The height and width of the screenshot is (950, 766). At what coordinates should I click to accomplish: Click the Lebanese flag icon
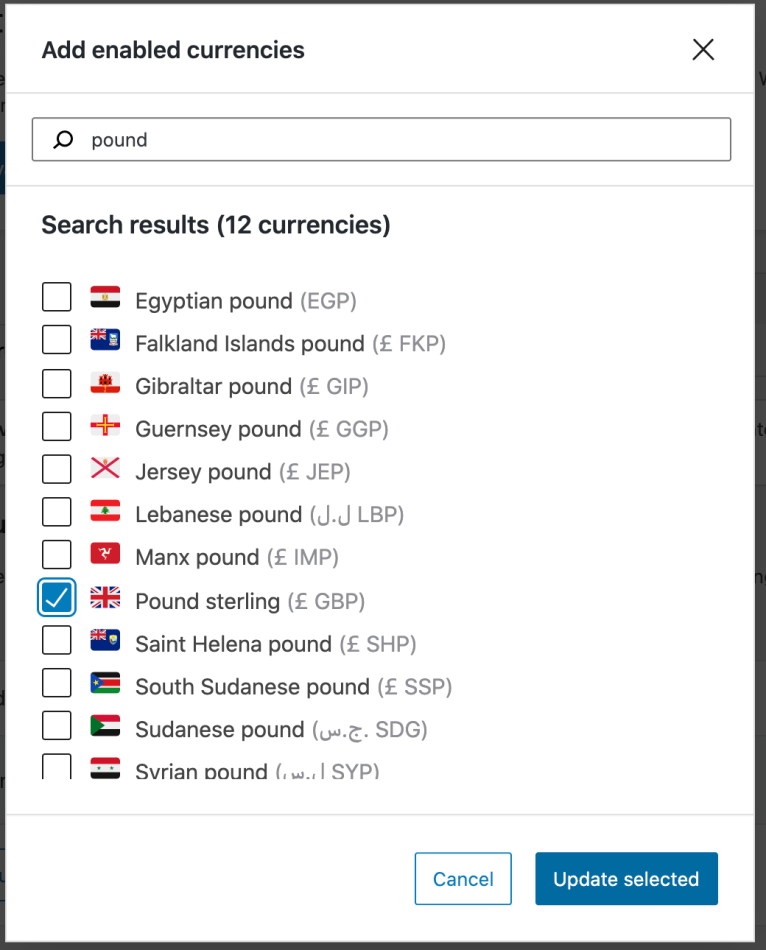coord(105,511)
